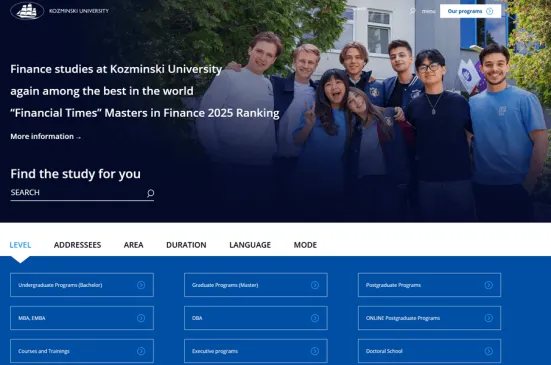Follow the More information link
Image resolution: width=551 pixels, height=365 pixels.
(46, 136)
